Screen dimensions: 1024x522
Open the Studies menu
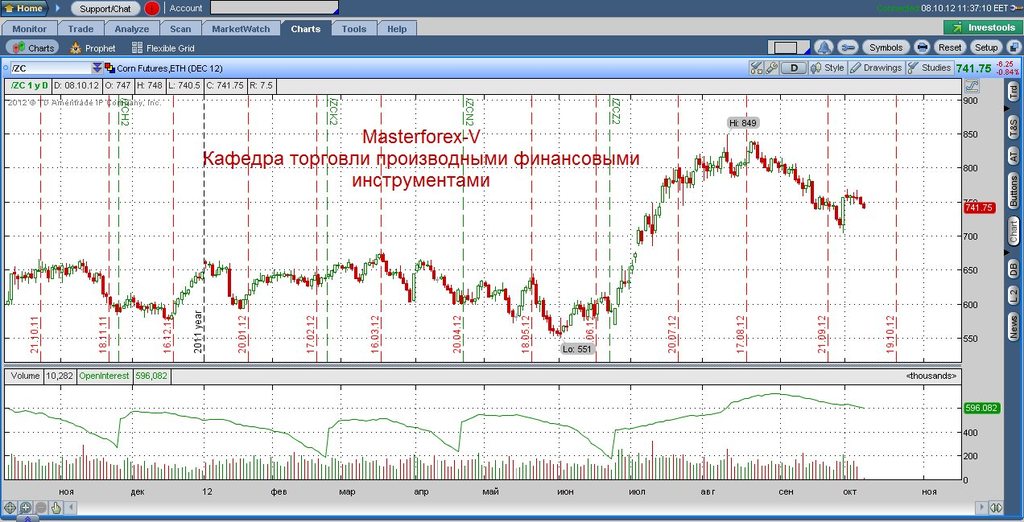coord(929,68)
